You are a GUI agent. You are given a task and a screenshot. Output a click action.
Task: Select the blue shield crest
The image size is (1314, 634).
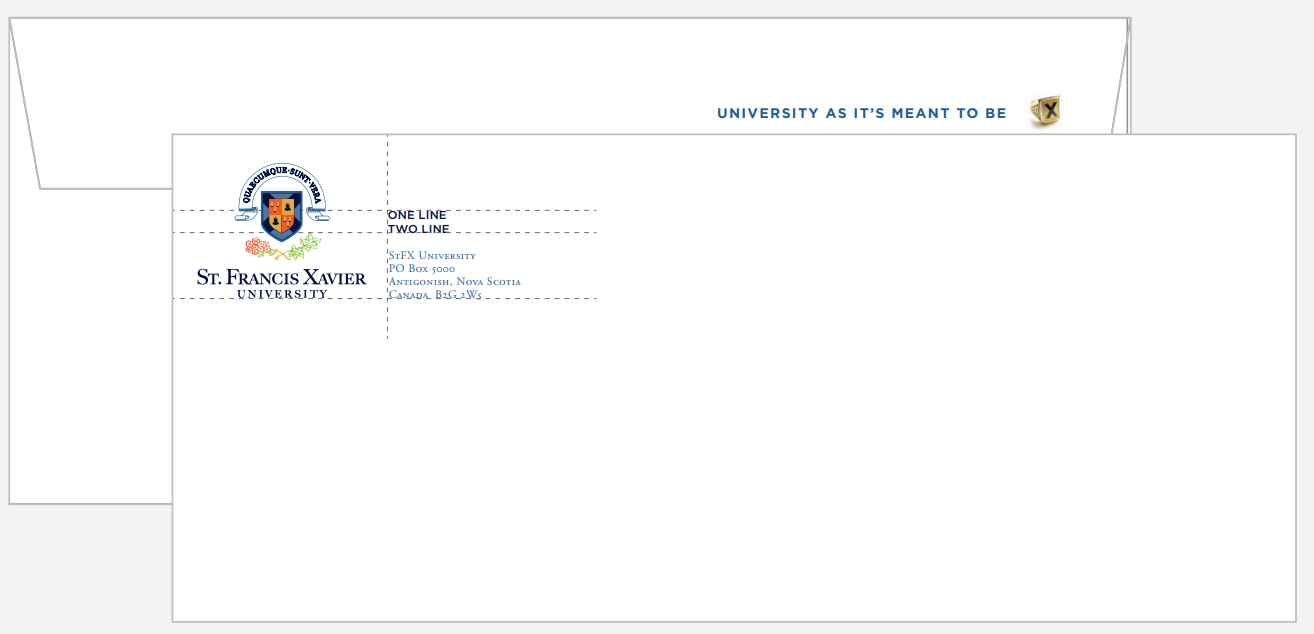tap(281, 216)
